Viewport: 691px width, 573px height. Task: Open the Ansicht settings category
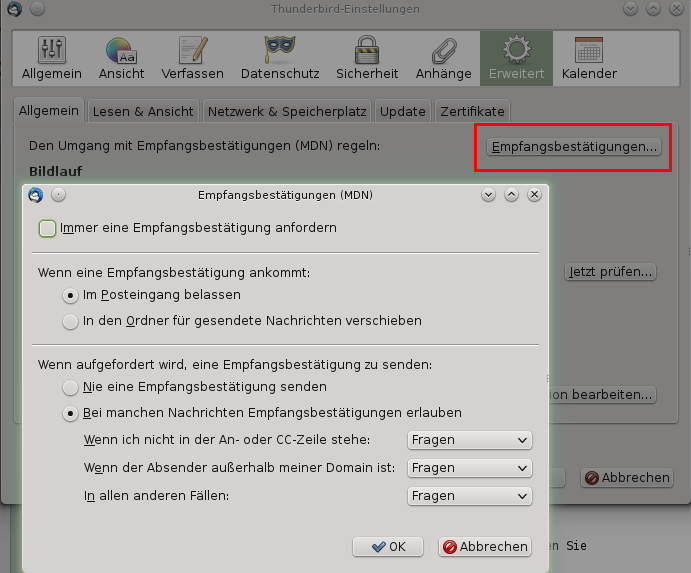[x=122, y=59]
